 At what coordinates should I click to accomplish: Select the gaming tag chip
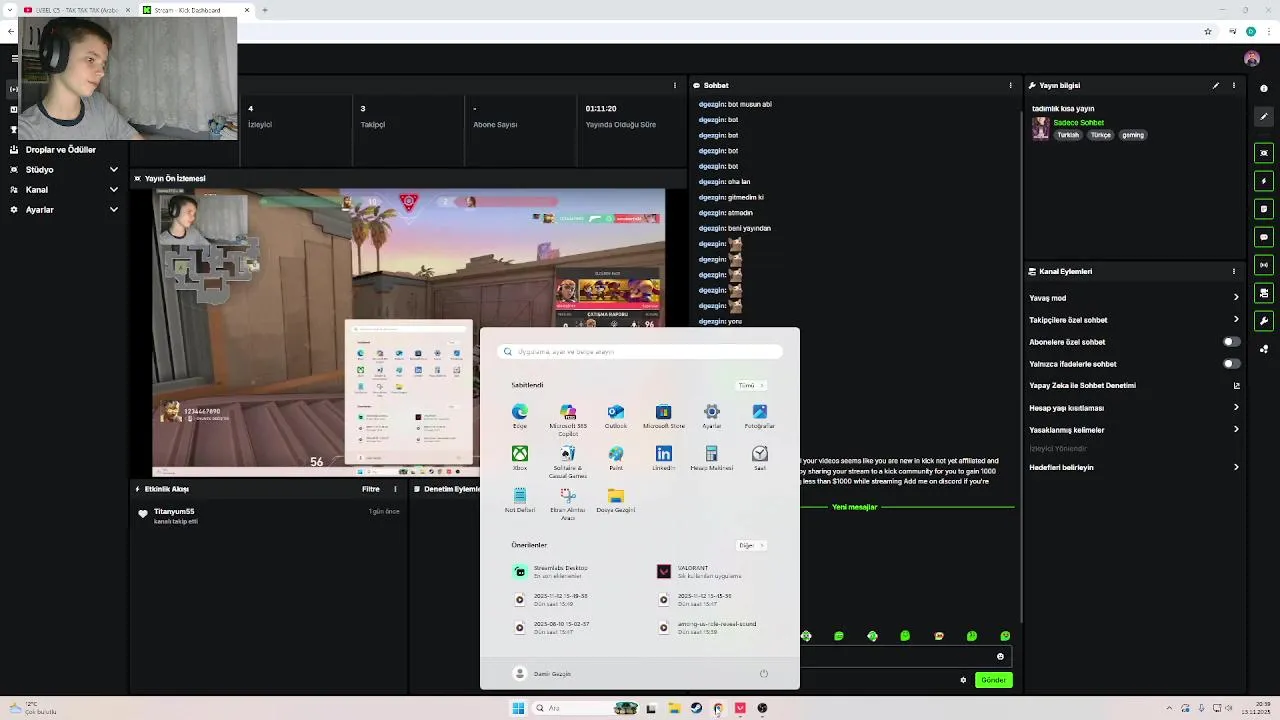click(1133, 135)
